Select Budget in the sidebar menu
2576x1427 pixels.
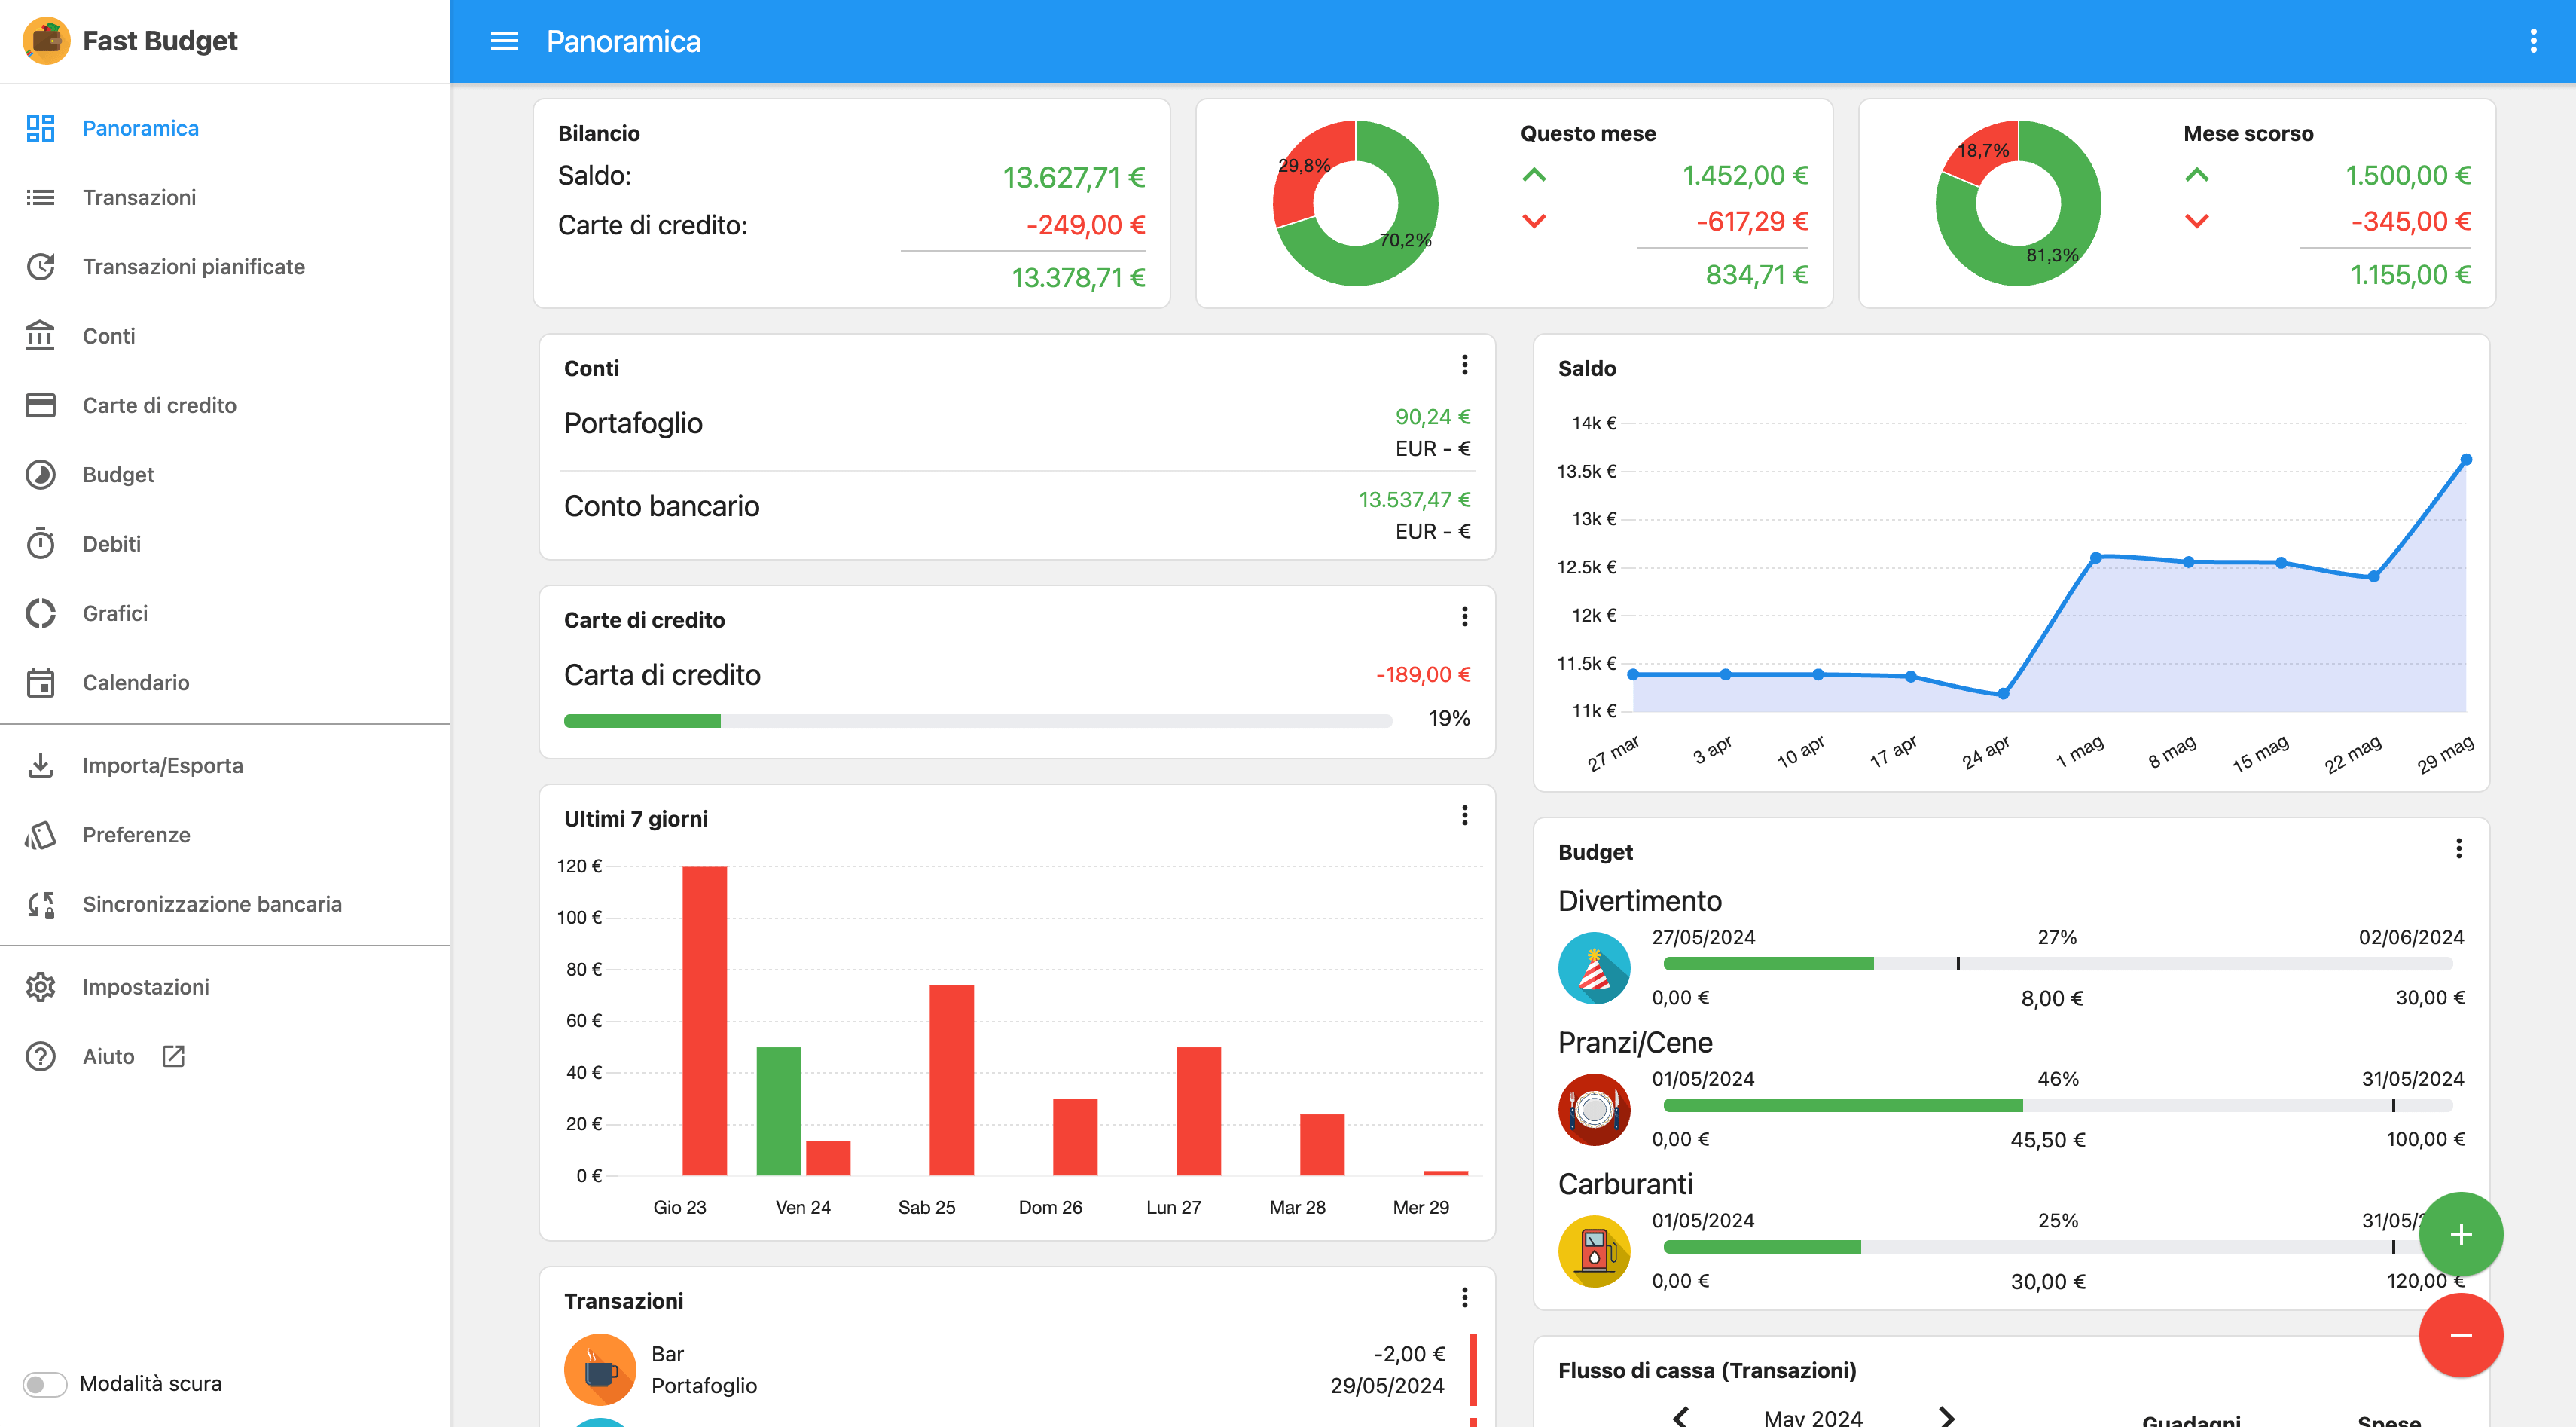click(118, 474)
